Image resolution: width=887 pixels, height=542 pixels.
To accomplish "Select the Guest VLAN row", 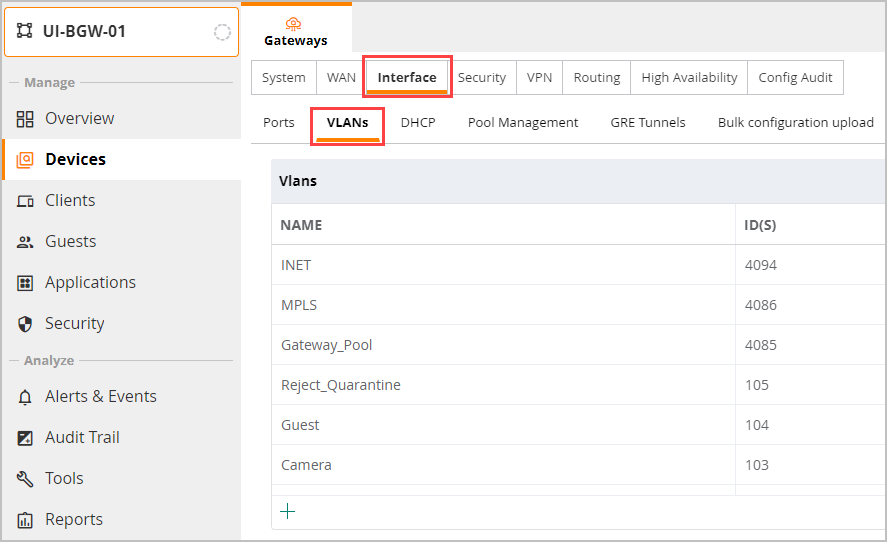I will point(579,425).
